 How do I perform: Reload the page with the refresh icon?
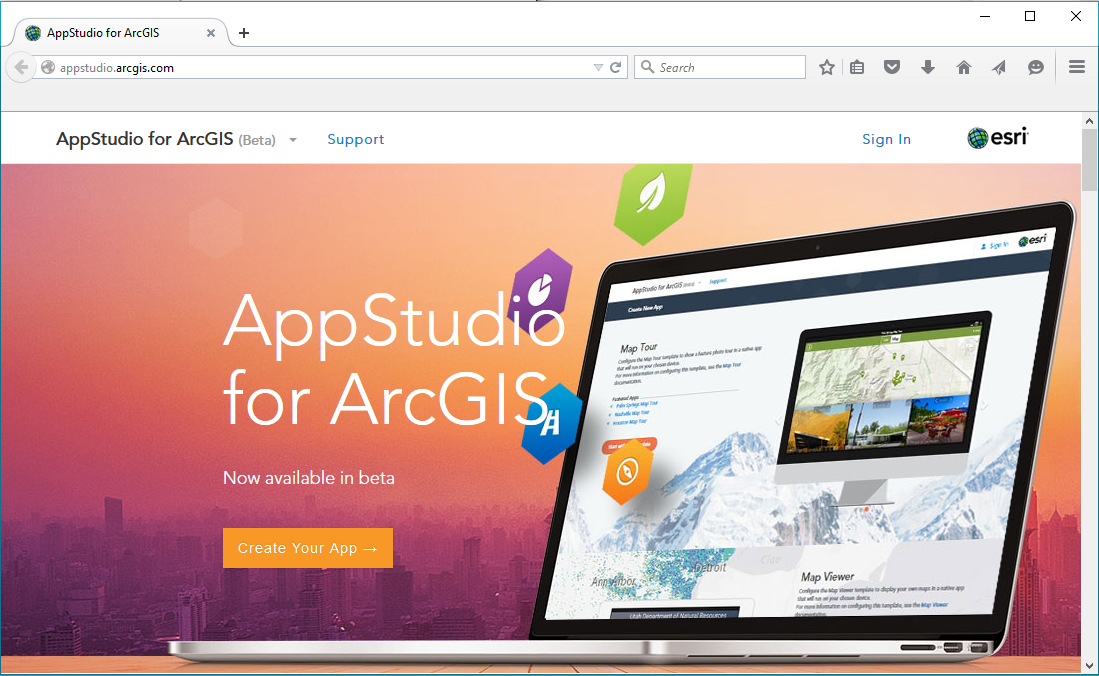[615, 67]
